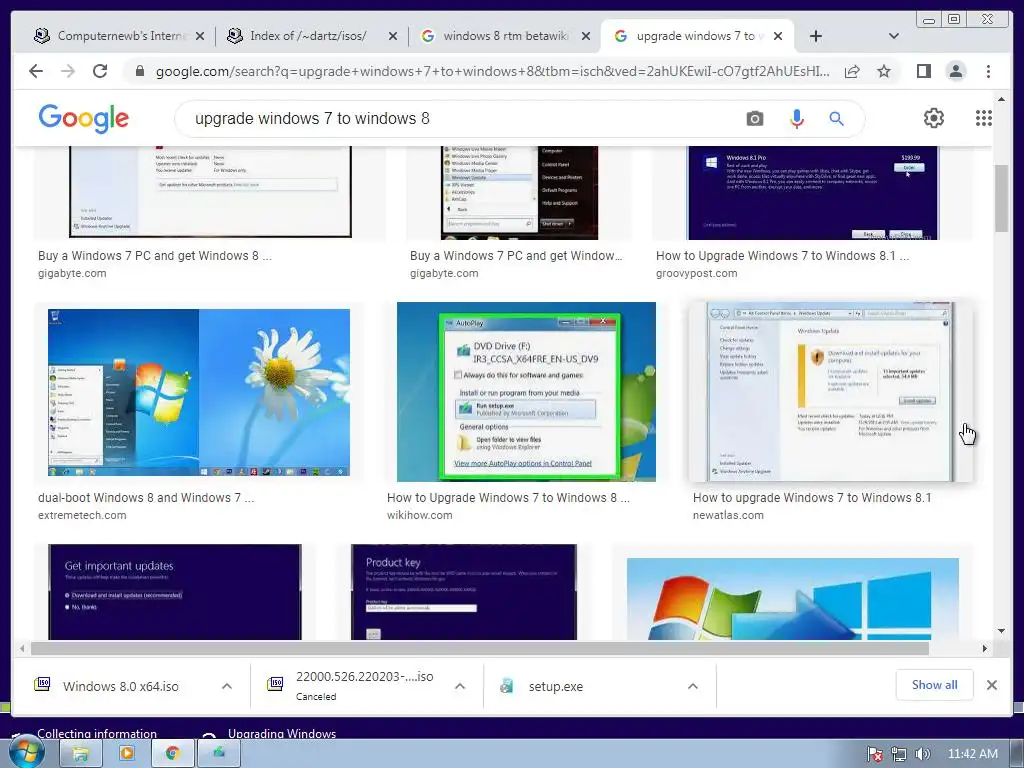Click the network tray icon
Screen dimensions: 1024x768
(x=899, y=754)
